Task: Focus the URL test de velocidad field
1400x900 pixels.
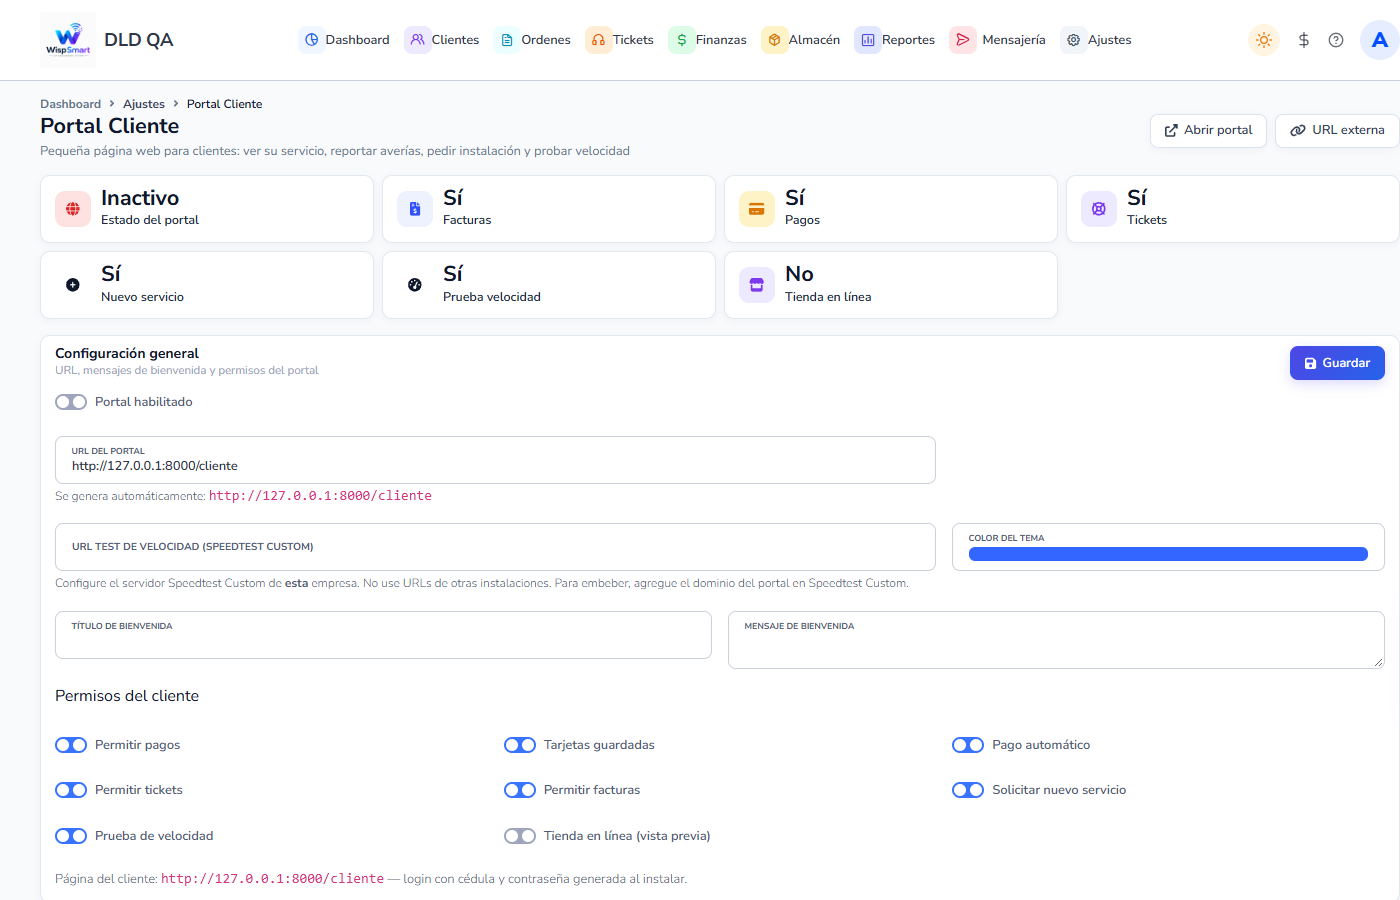Action: 495,547
